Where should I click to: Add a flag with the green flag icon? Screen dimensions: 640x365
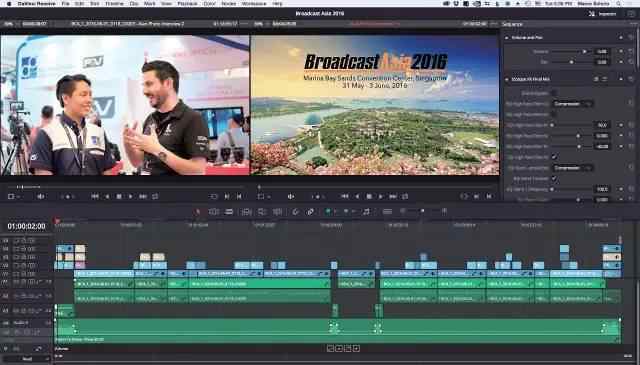pyautogui.click(x=328, y=211)
